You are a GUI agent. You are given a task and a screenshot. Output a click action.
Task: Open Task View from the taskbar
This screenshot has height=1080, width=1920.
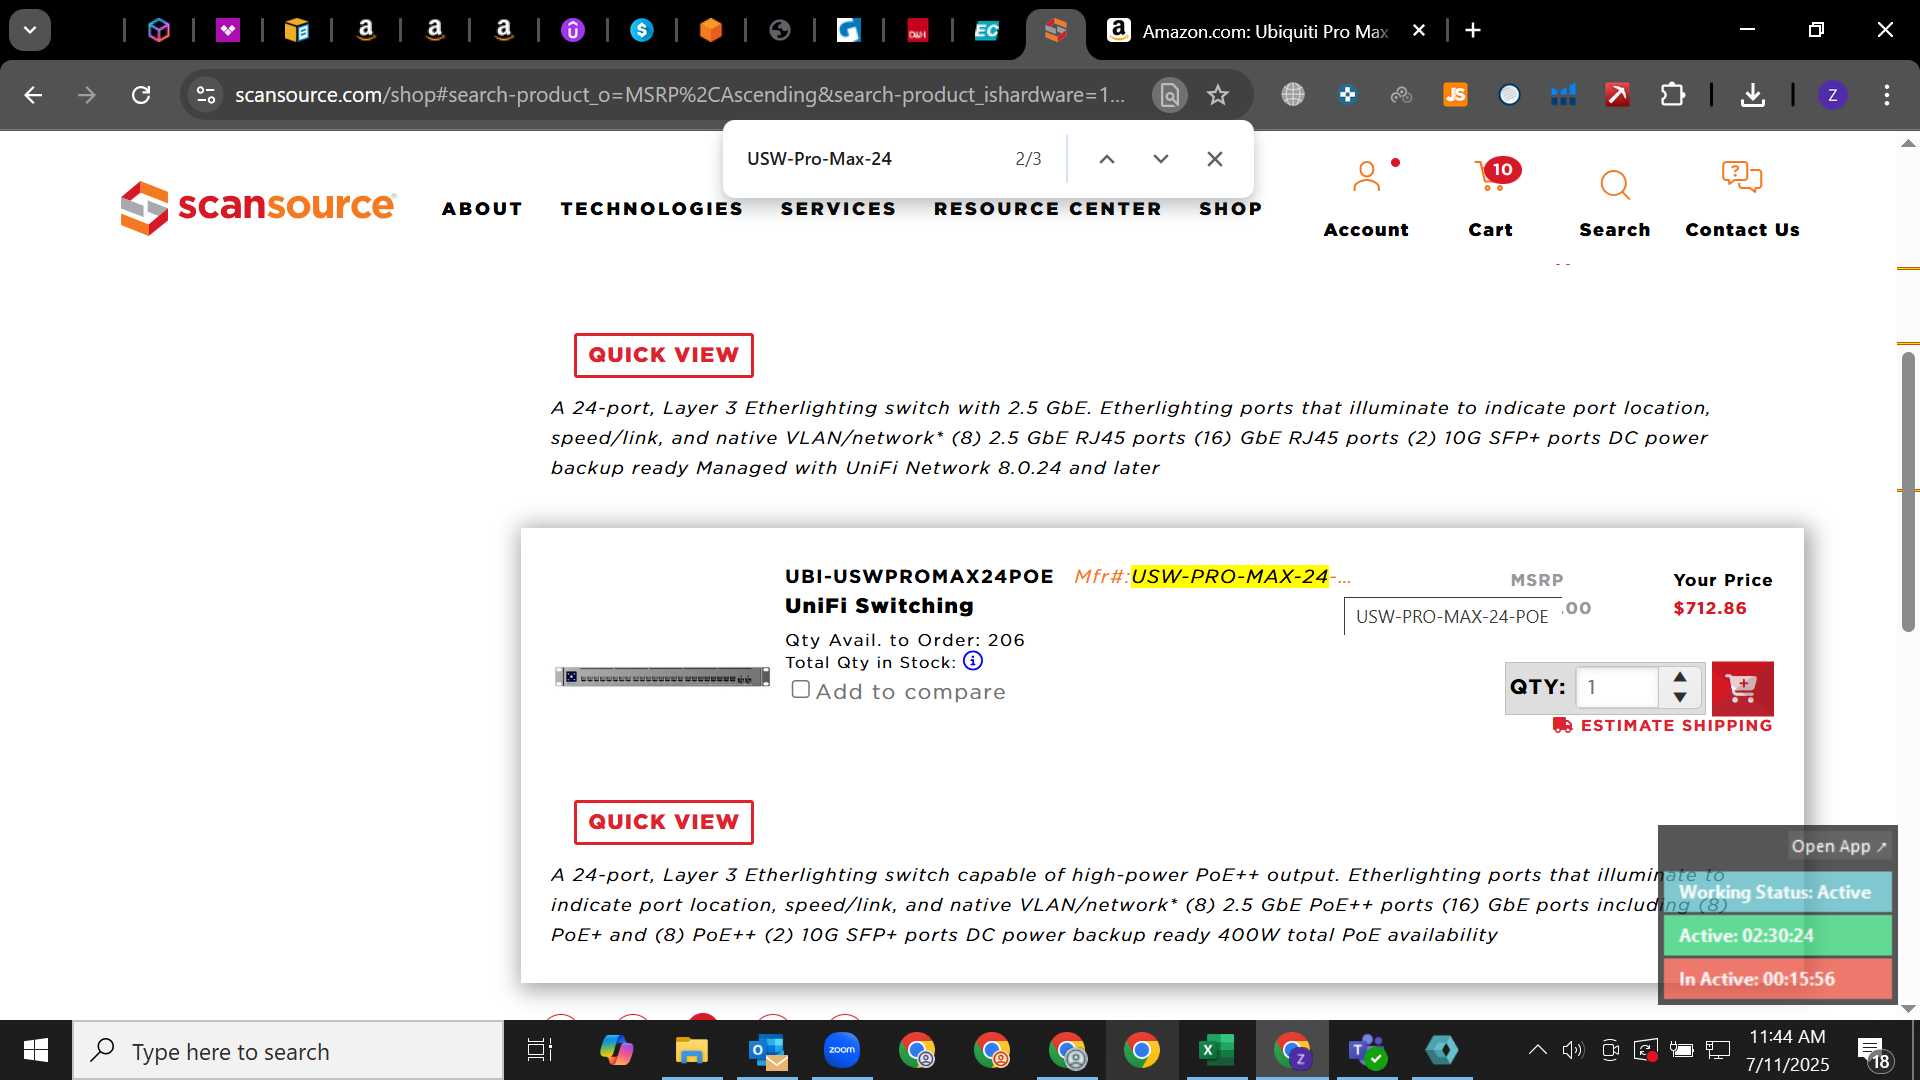coord(540,1051)
